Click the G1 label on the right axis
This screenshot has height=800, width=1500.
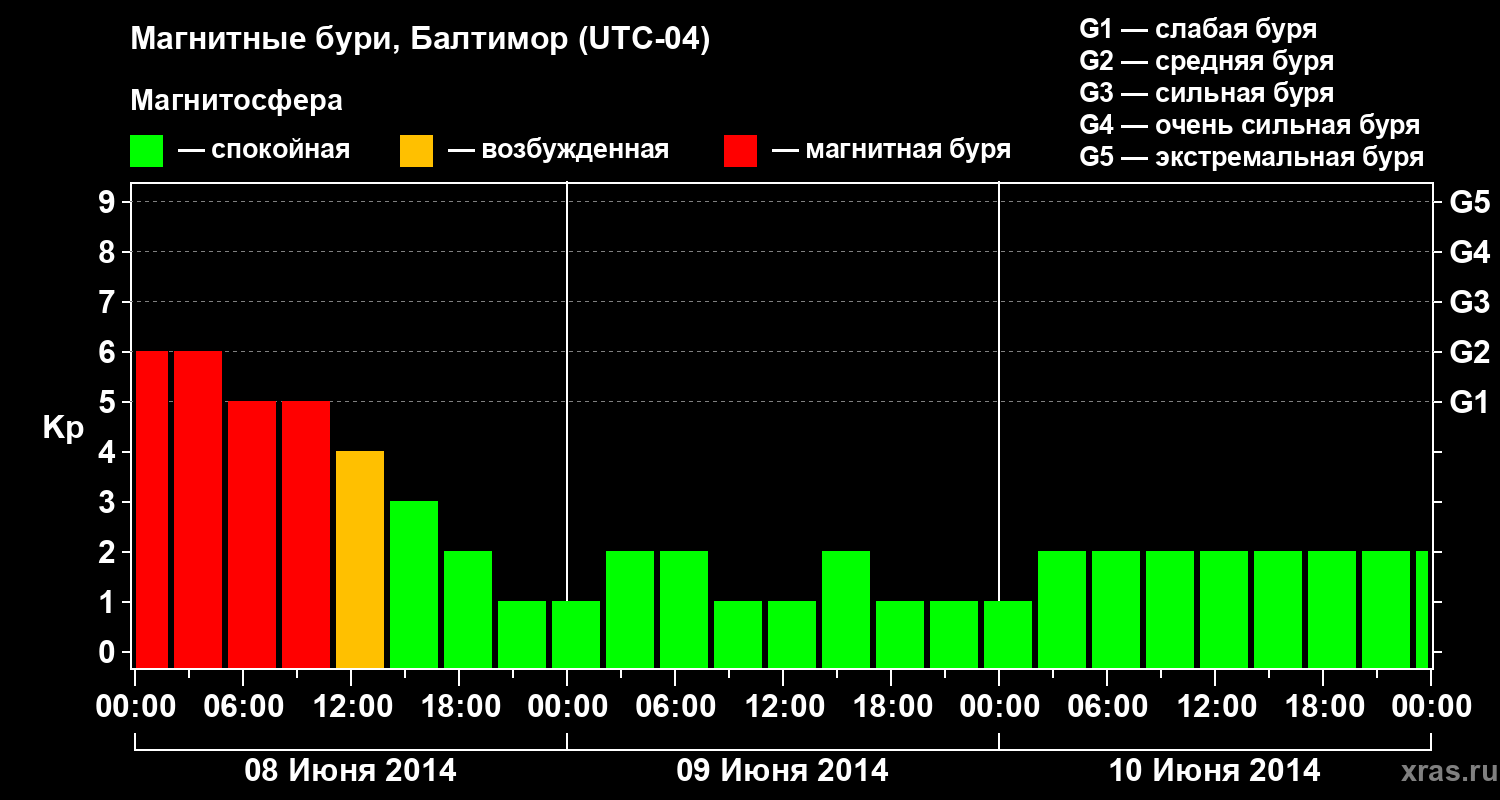[1469, 403]
